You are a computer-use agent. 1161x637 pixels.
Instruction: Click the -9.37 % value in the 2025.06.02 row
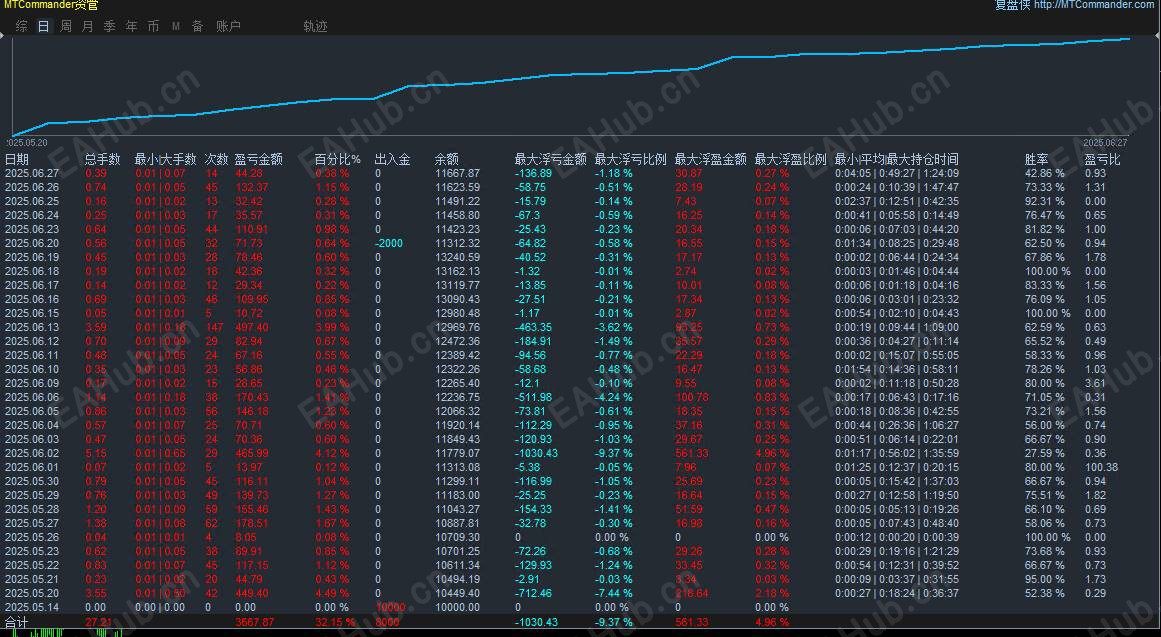click(614, 453)
